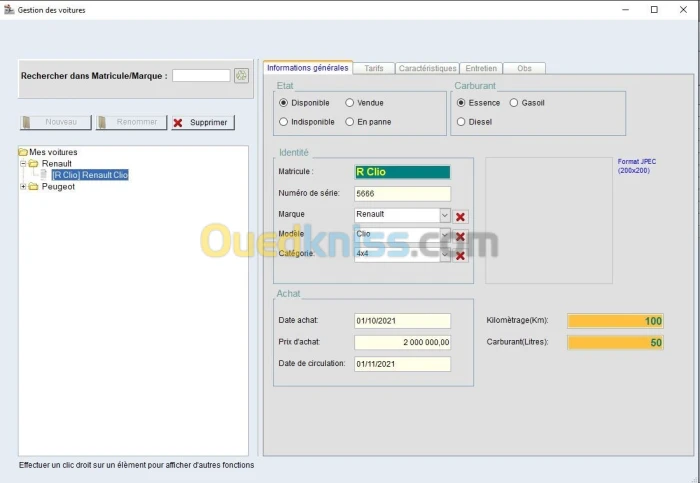Click the Renault folder icon
Viewport: 700px width, 483px height.
(33, 164)
